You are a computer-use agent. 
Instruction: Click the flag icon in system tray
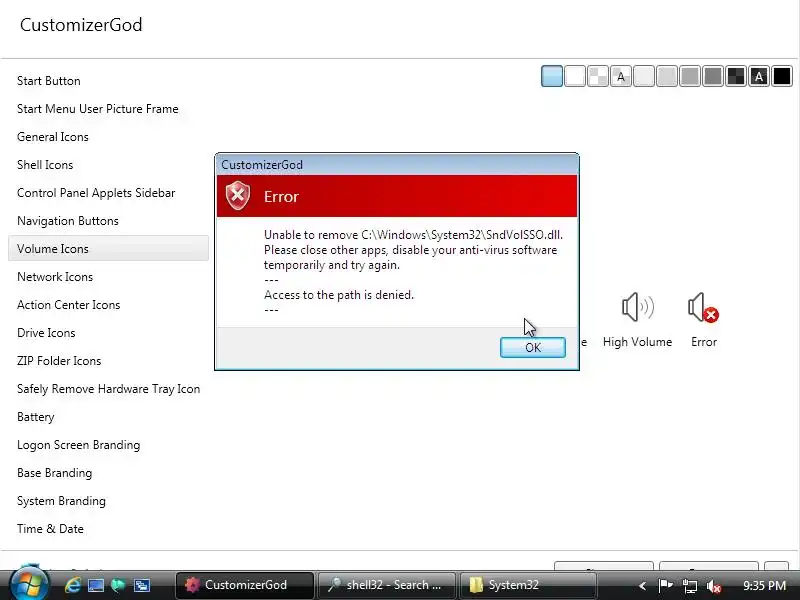665,585
